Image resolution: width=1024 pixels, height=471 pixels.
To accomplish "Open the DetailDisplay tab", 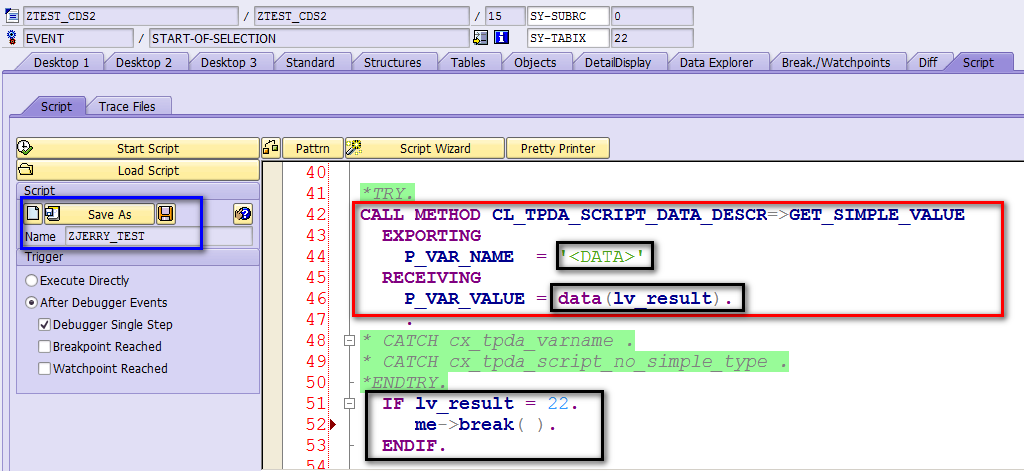I will pos(618,63).
